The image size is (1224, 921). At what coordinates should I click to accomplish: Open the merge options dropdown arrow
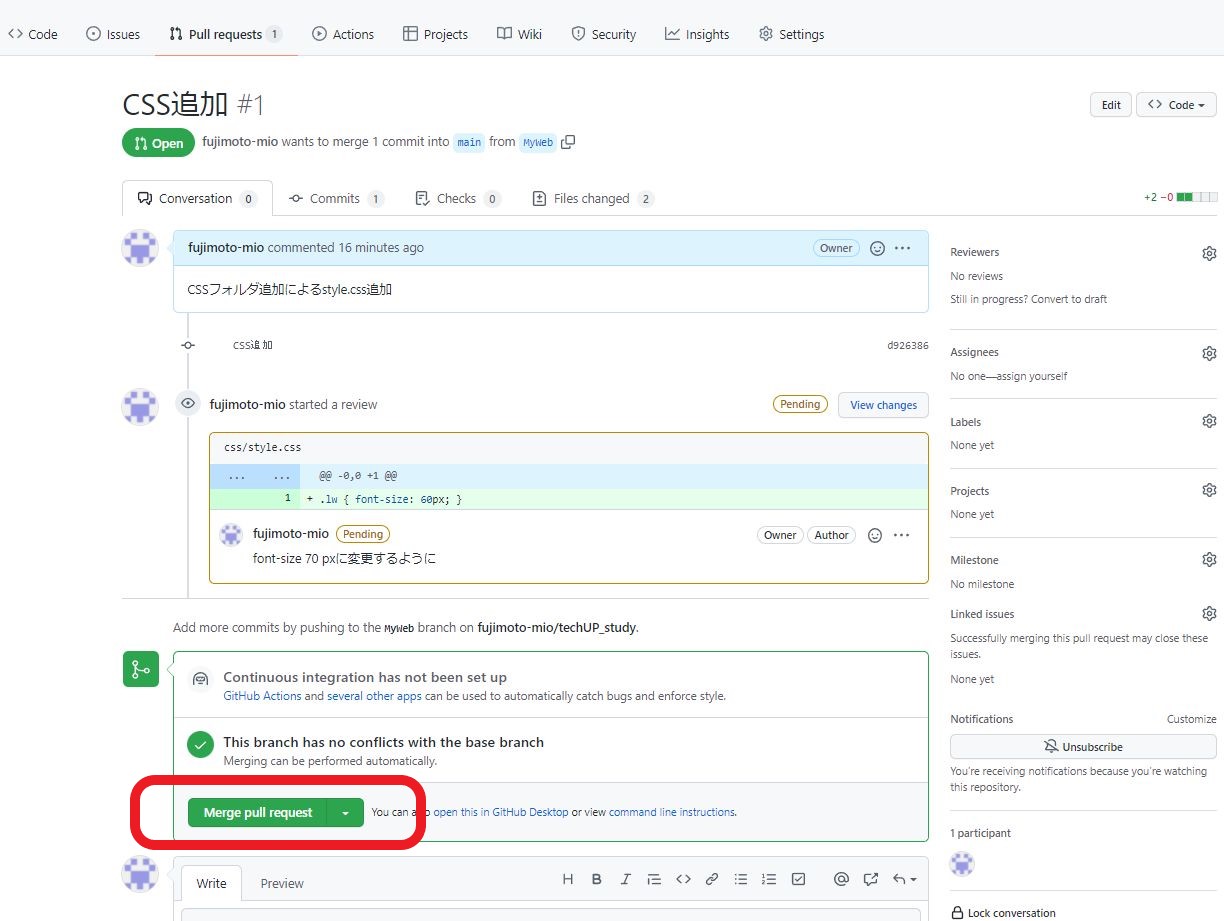(x=346, y=812)
